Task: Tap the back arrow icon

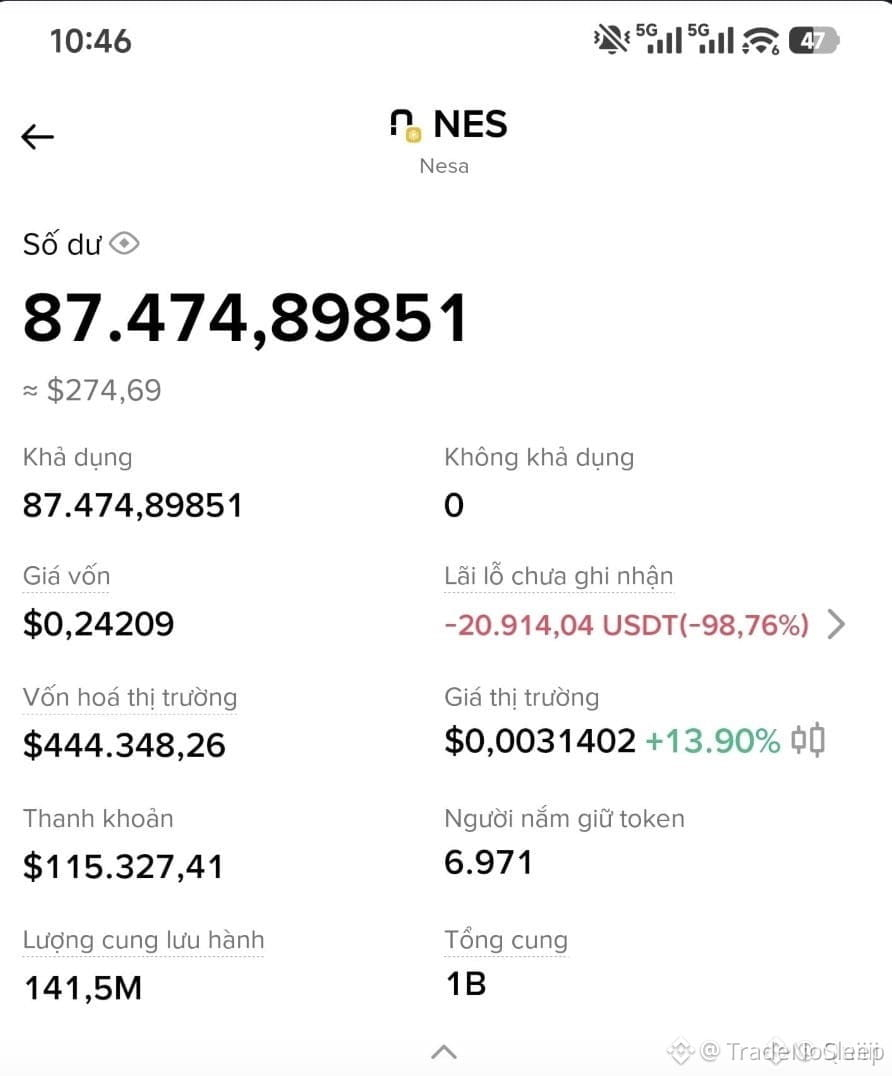Action: tap(37, 137)
